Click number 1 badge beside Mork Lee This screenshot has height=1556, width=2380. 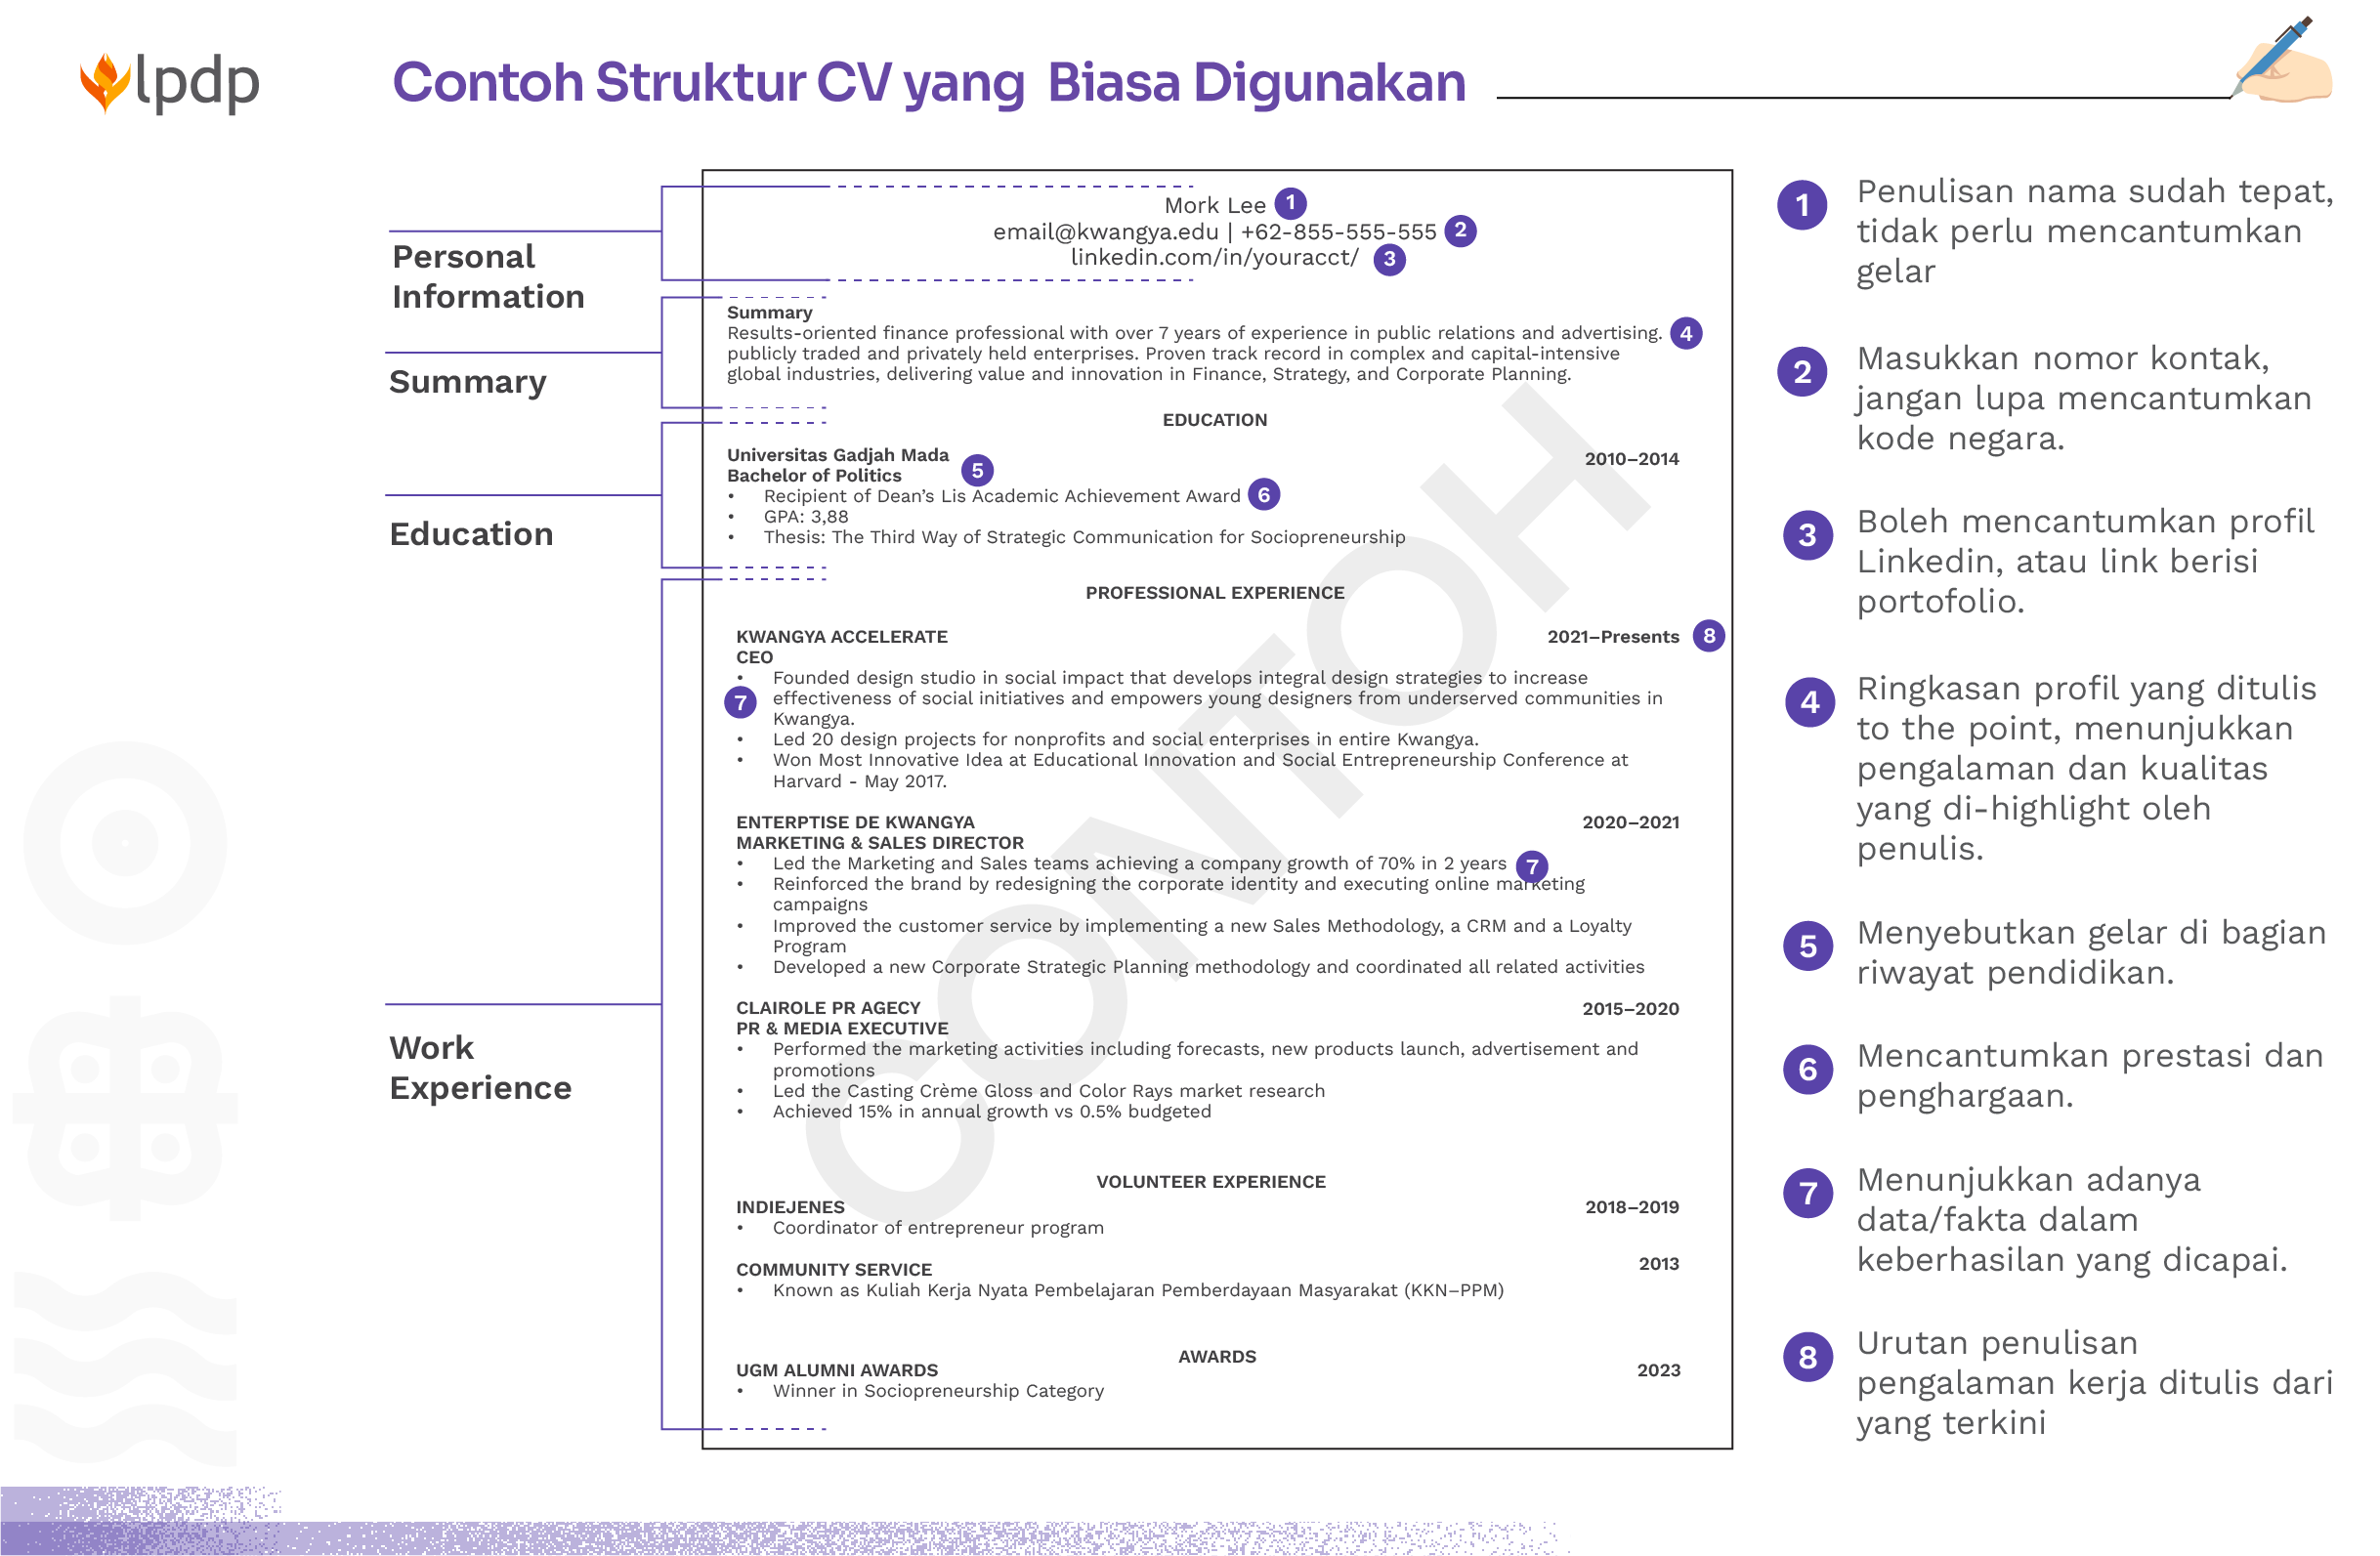1290,204
